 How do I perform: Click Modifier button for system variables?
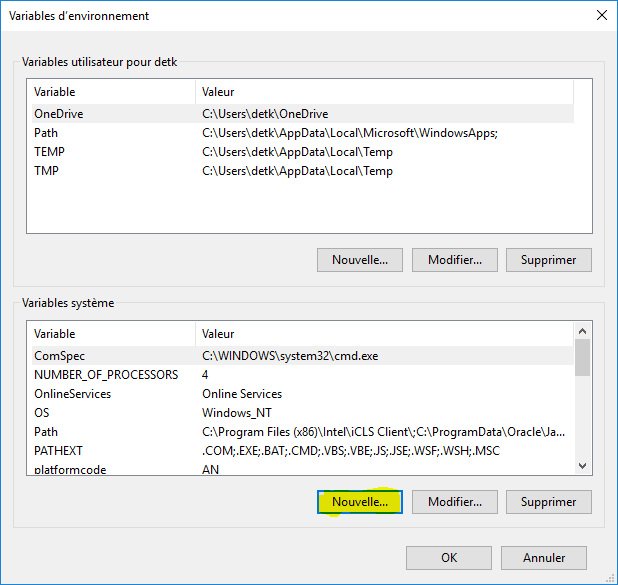point(455,502)
